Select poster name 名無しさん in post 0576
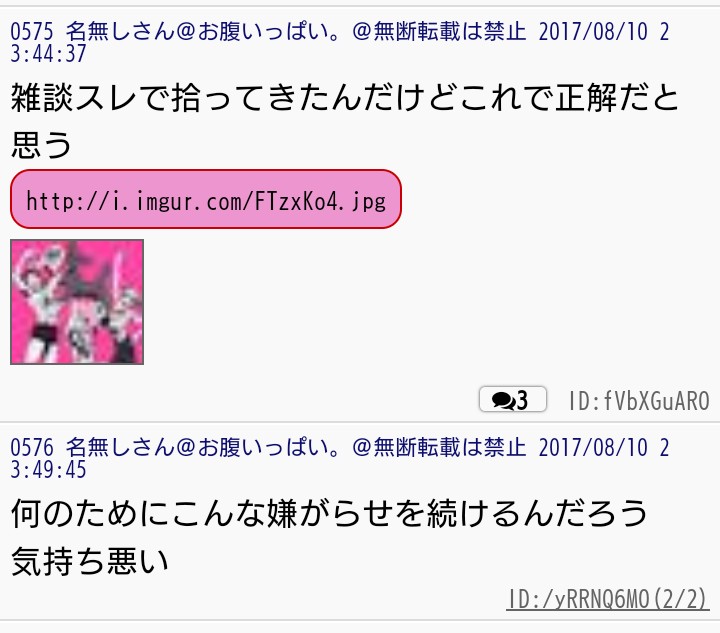The image size is (720, 633). click(119, 447)
